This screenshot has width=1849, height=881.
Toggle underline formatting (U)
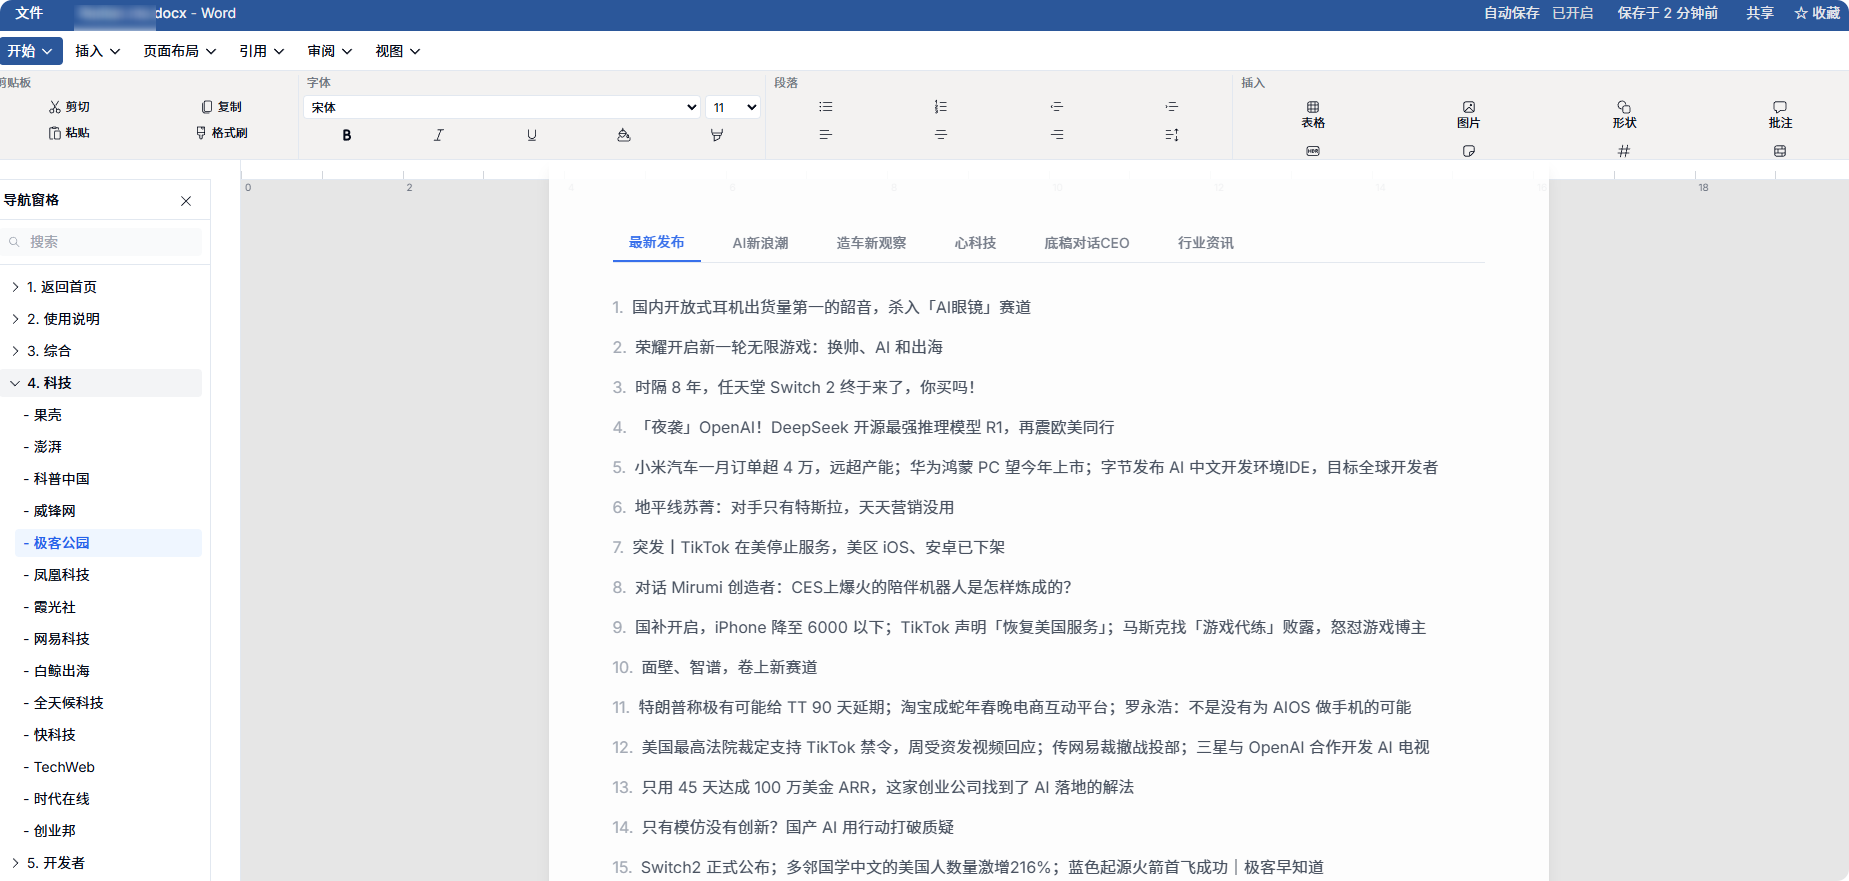pos(532,135)
